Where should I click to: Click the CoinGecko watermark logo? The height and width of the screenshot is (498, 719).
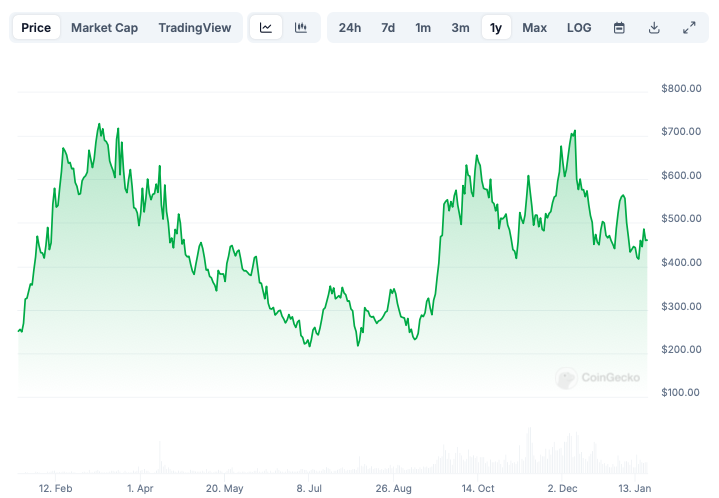(x=597, y=378)
